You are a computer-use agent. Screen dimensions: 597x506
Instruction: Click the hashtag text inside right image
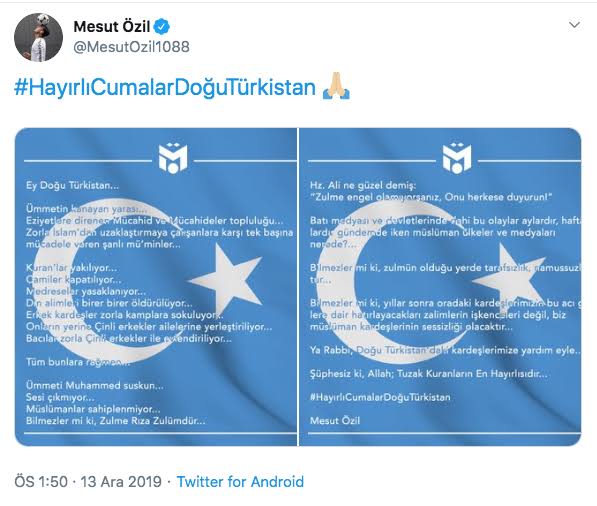point(380,397)
